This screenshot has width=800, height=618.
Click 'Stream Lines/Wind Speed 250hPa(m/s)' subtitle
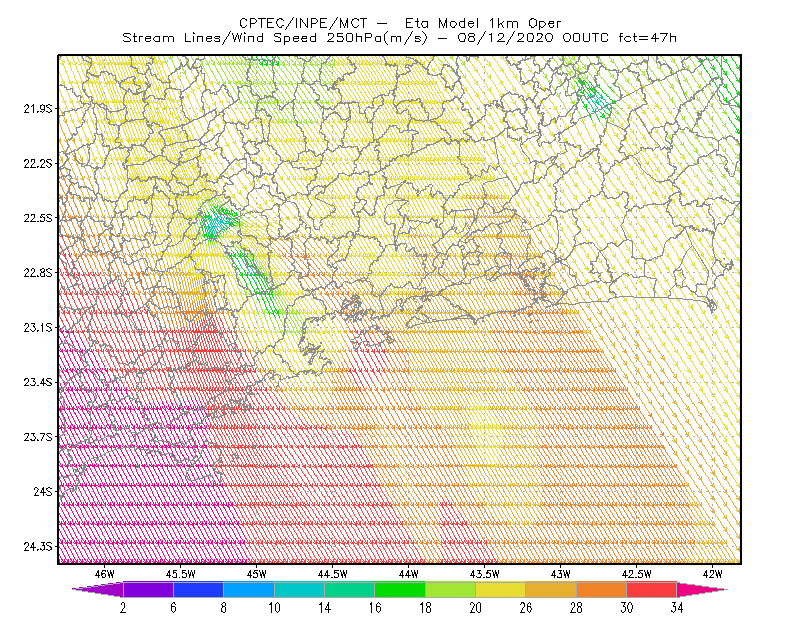(274, 38)
